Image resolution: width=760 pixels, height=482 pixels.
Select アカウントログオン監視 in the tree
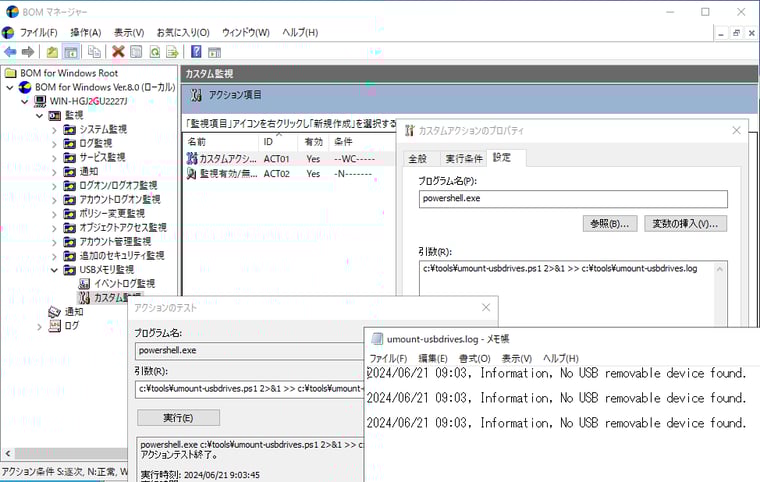(120, 200)
